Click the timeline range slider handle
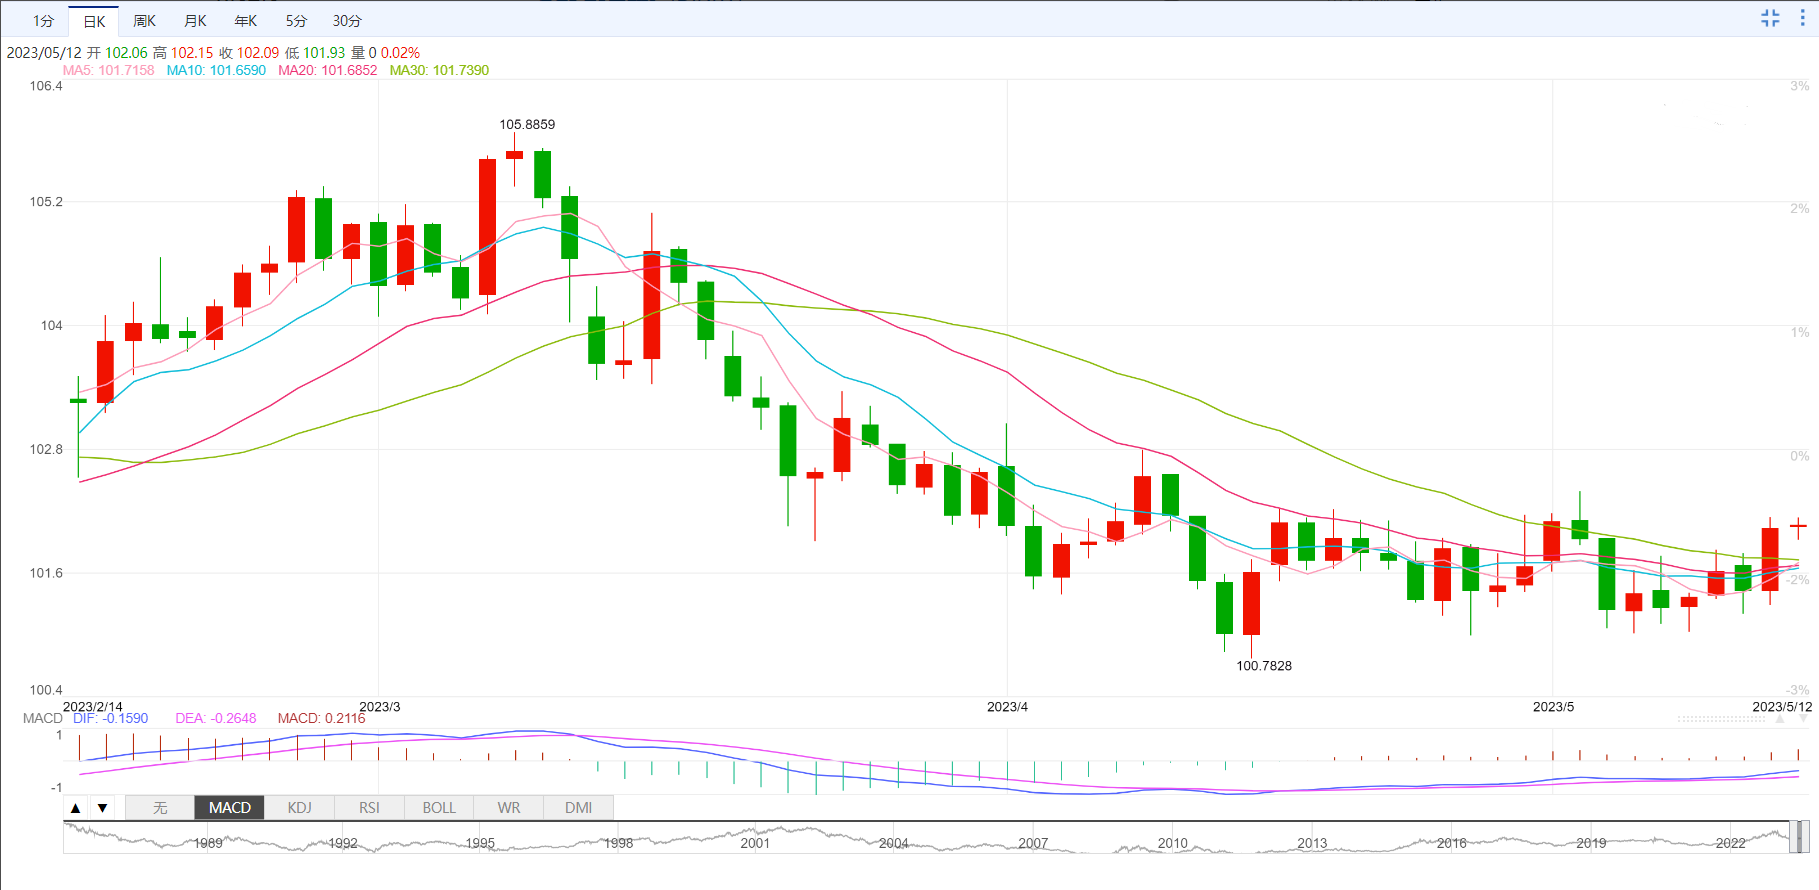The width and height of the screenshot is (1819, 890). pyautogui.click(x=1799, y=837)
